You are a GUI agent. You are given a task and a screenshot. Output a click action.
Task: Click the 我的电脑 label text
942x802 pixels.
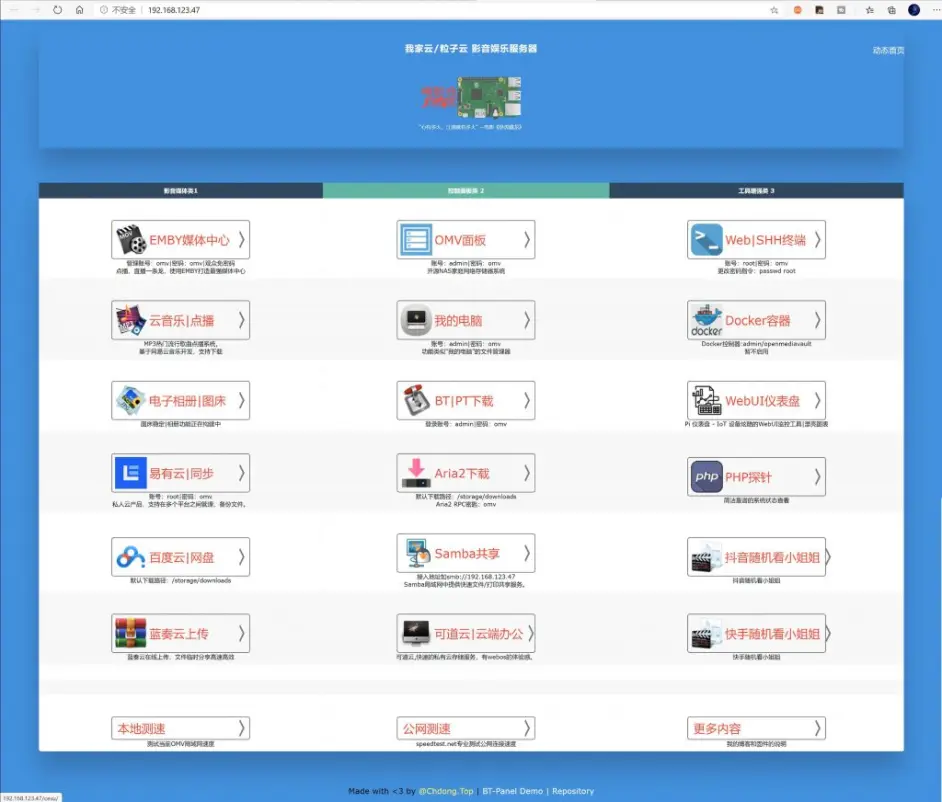[458, 321]
